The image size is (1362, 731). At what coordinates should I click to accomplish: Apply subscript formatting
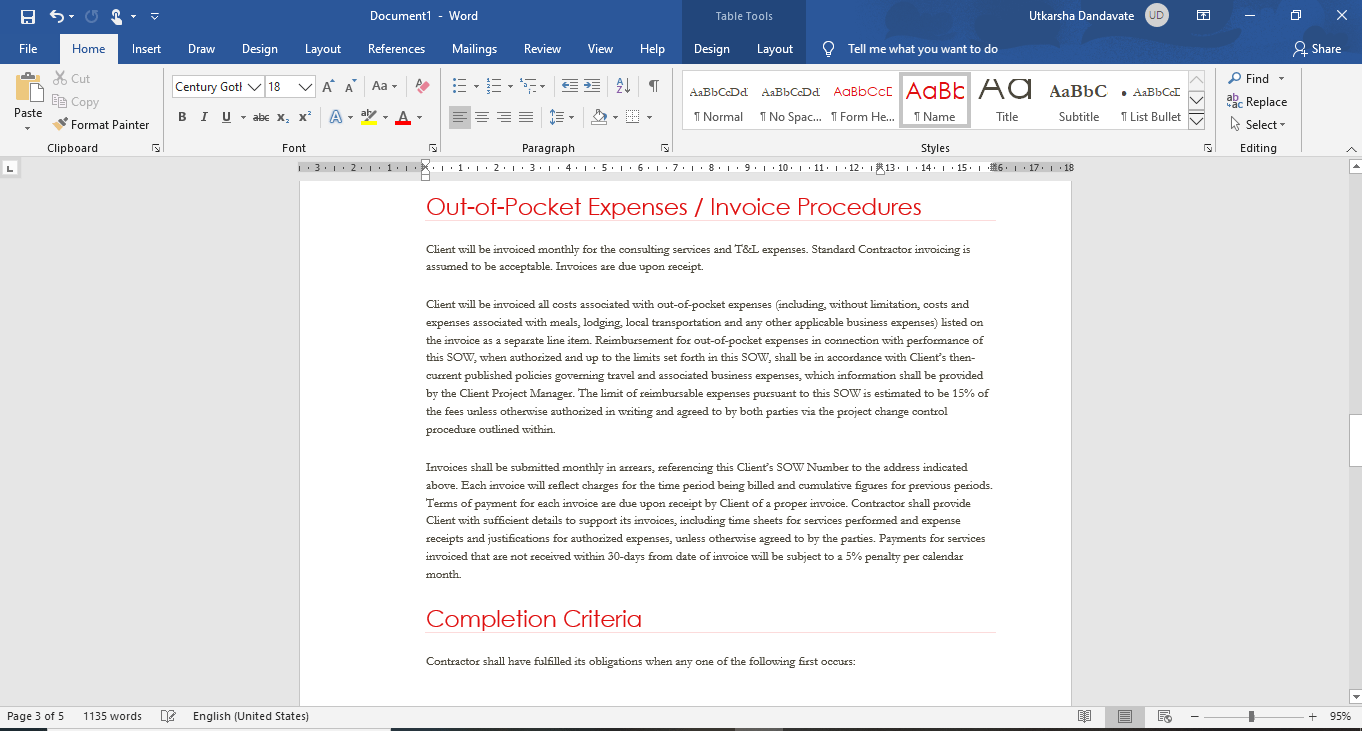click(283, 117)
